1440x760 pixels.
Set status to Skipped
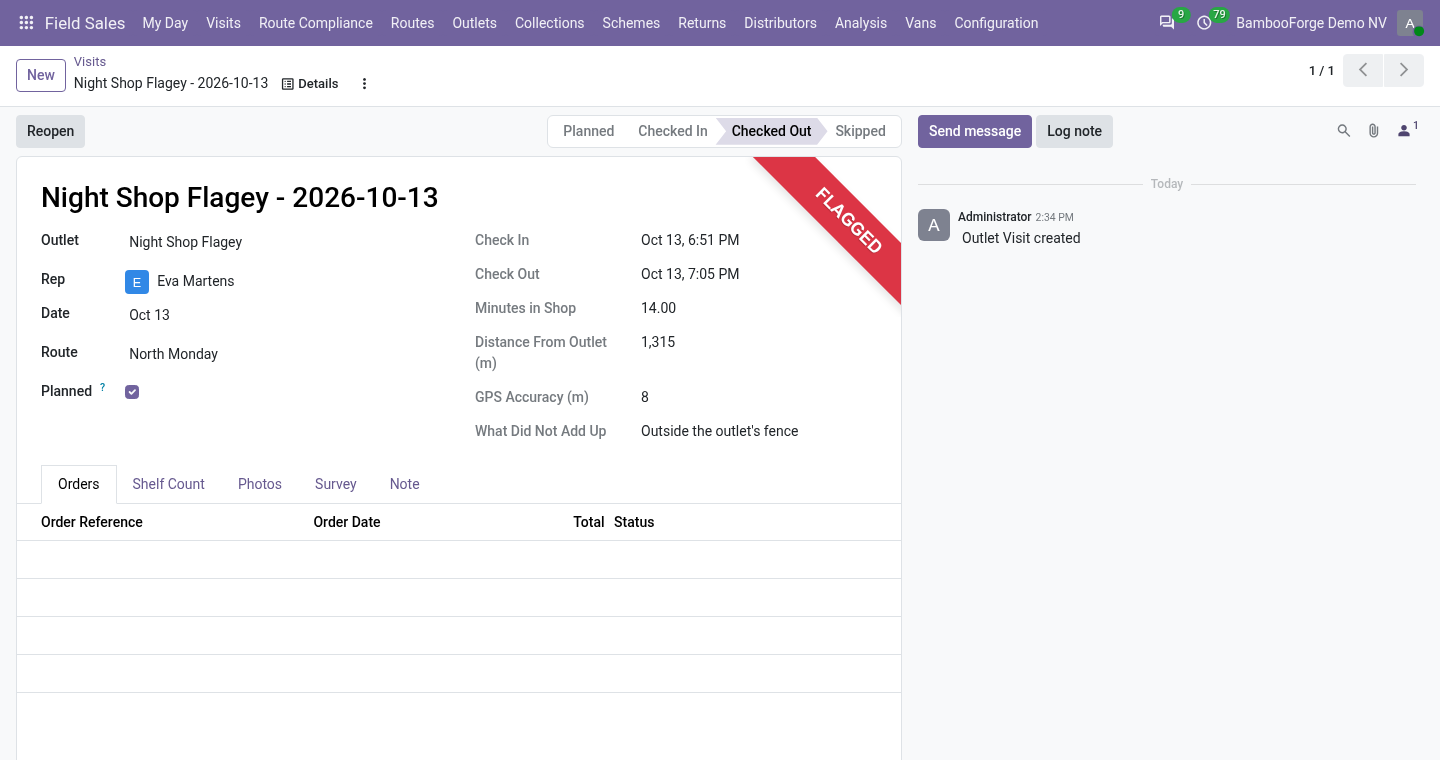861,131
